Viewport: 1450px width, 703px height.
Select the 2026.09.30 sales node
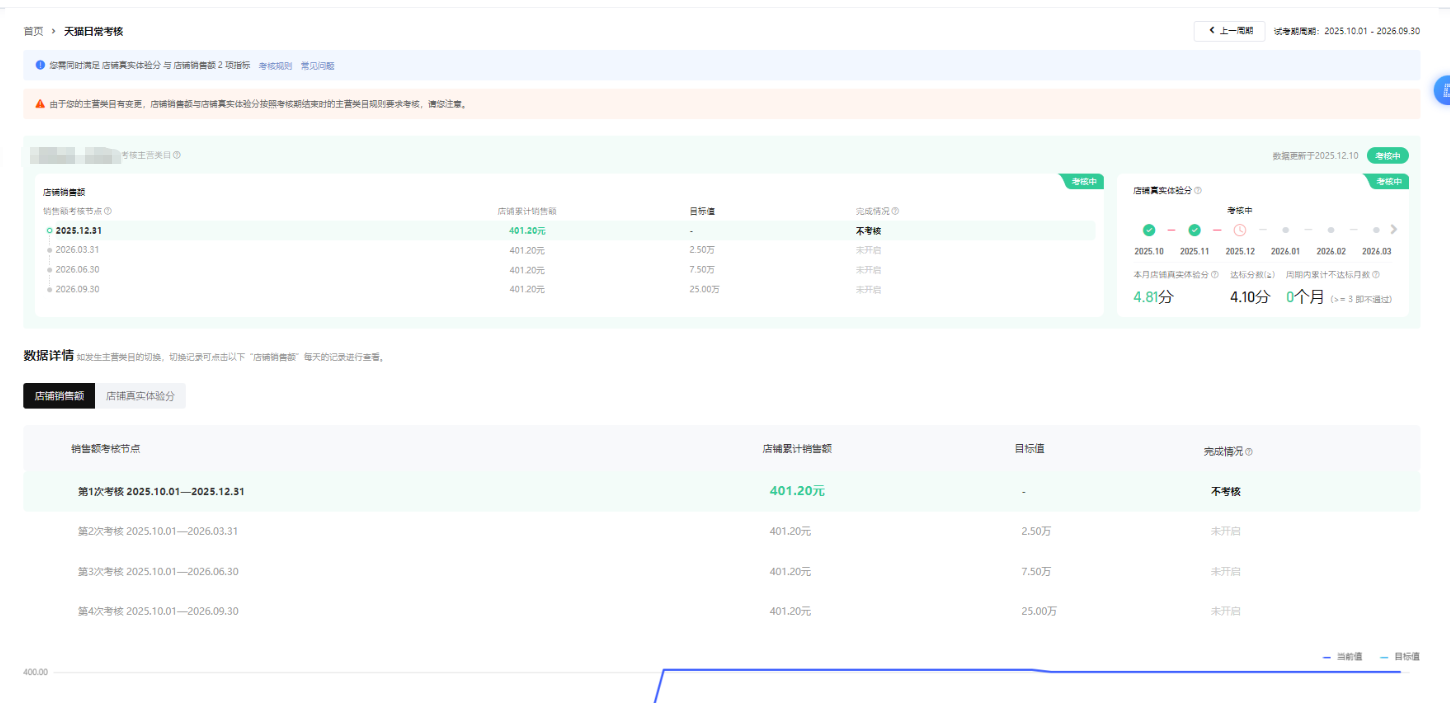click(x=77, y=289)
